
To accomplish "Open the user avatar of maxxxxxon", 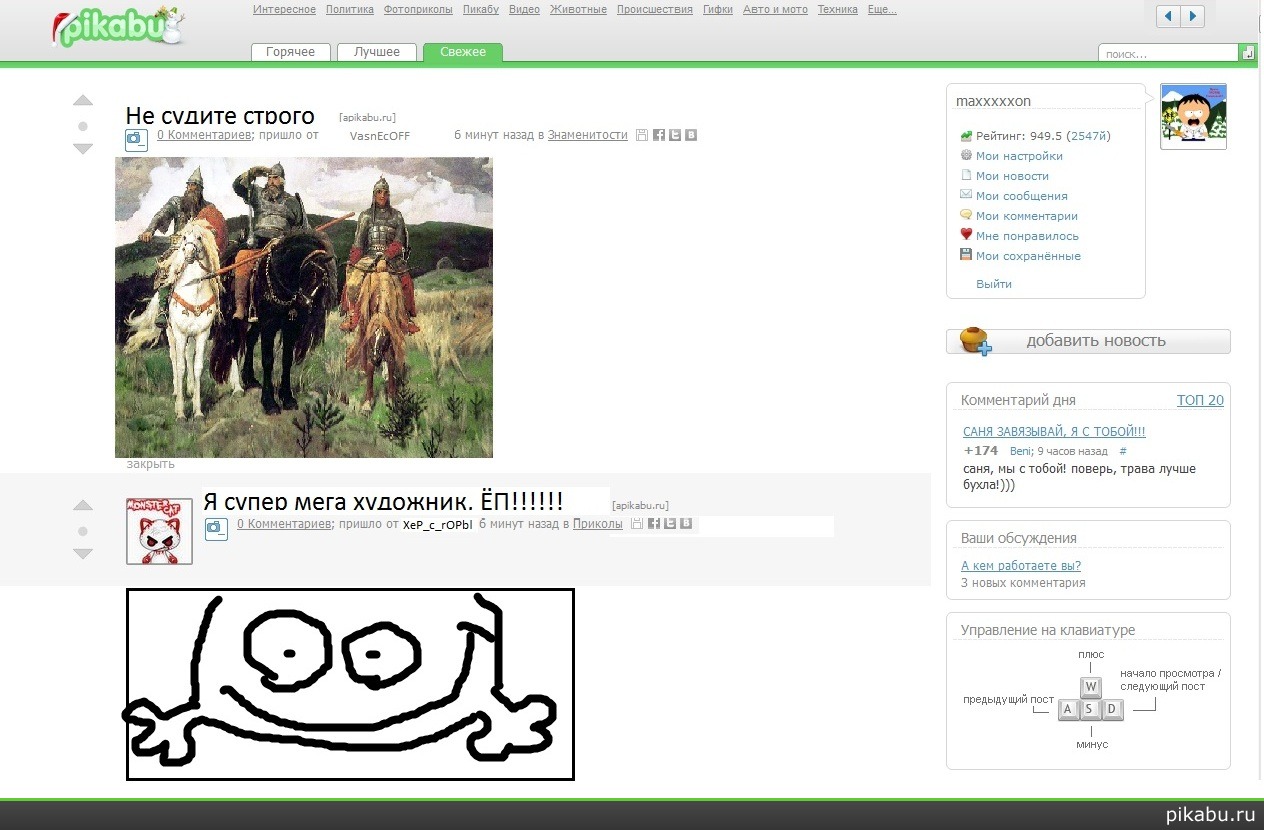I will [x=1193, y=116].
